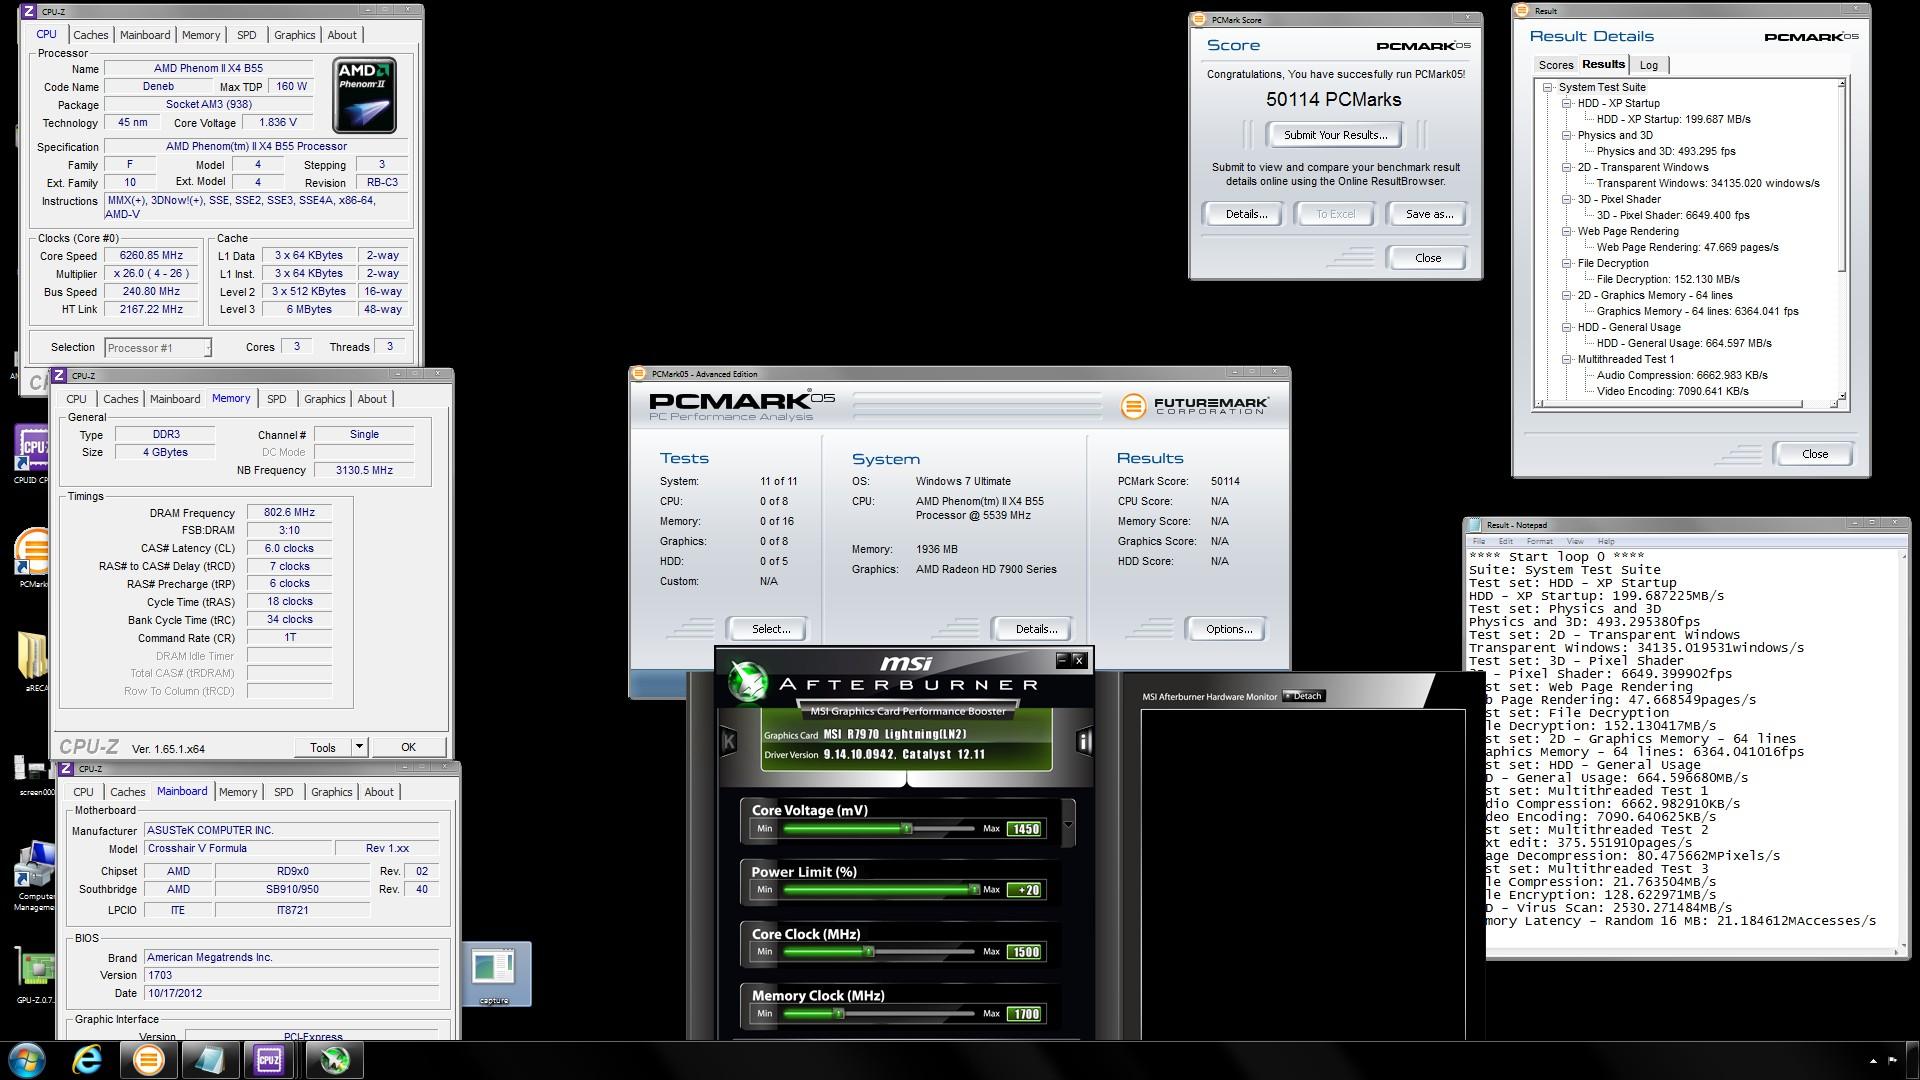1920x1080 pixels.
Task: Click Power Limit slider handle in Afterburner
Action: click(974, 890)
